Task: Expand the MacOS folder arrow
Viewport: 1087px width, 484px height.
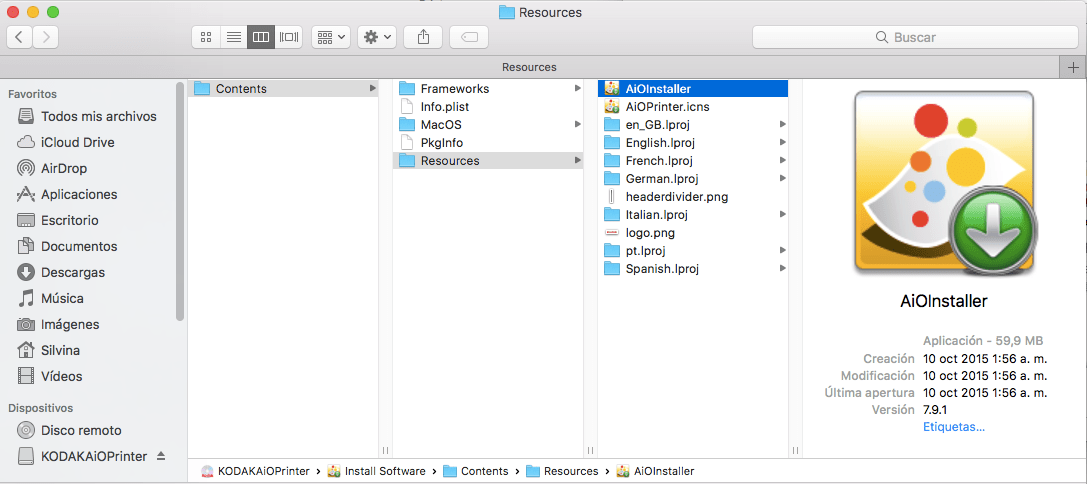Action: pos(577,125)
